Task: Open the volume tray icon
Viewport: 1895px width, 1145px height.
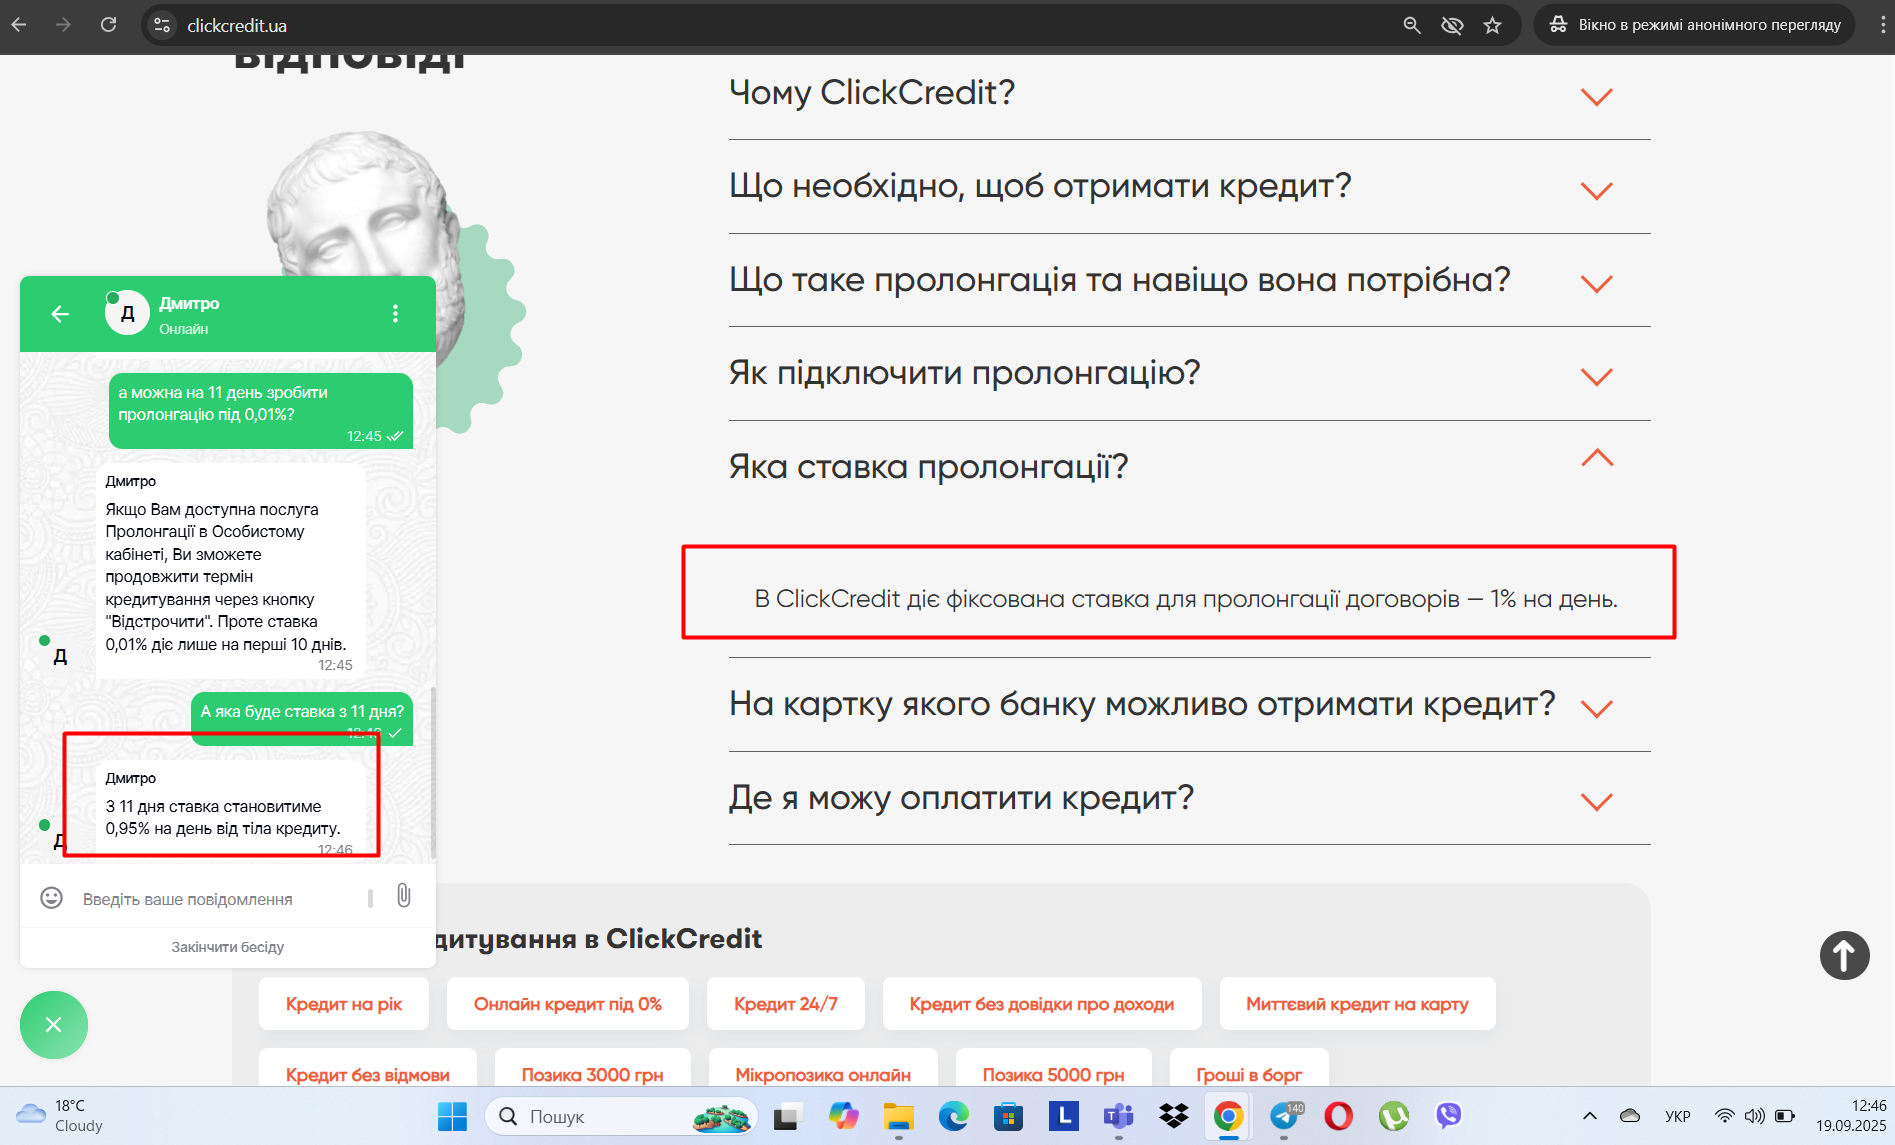Action: click(1754, 1116)
